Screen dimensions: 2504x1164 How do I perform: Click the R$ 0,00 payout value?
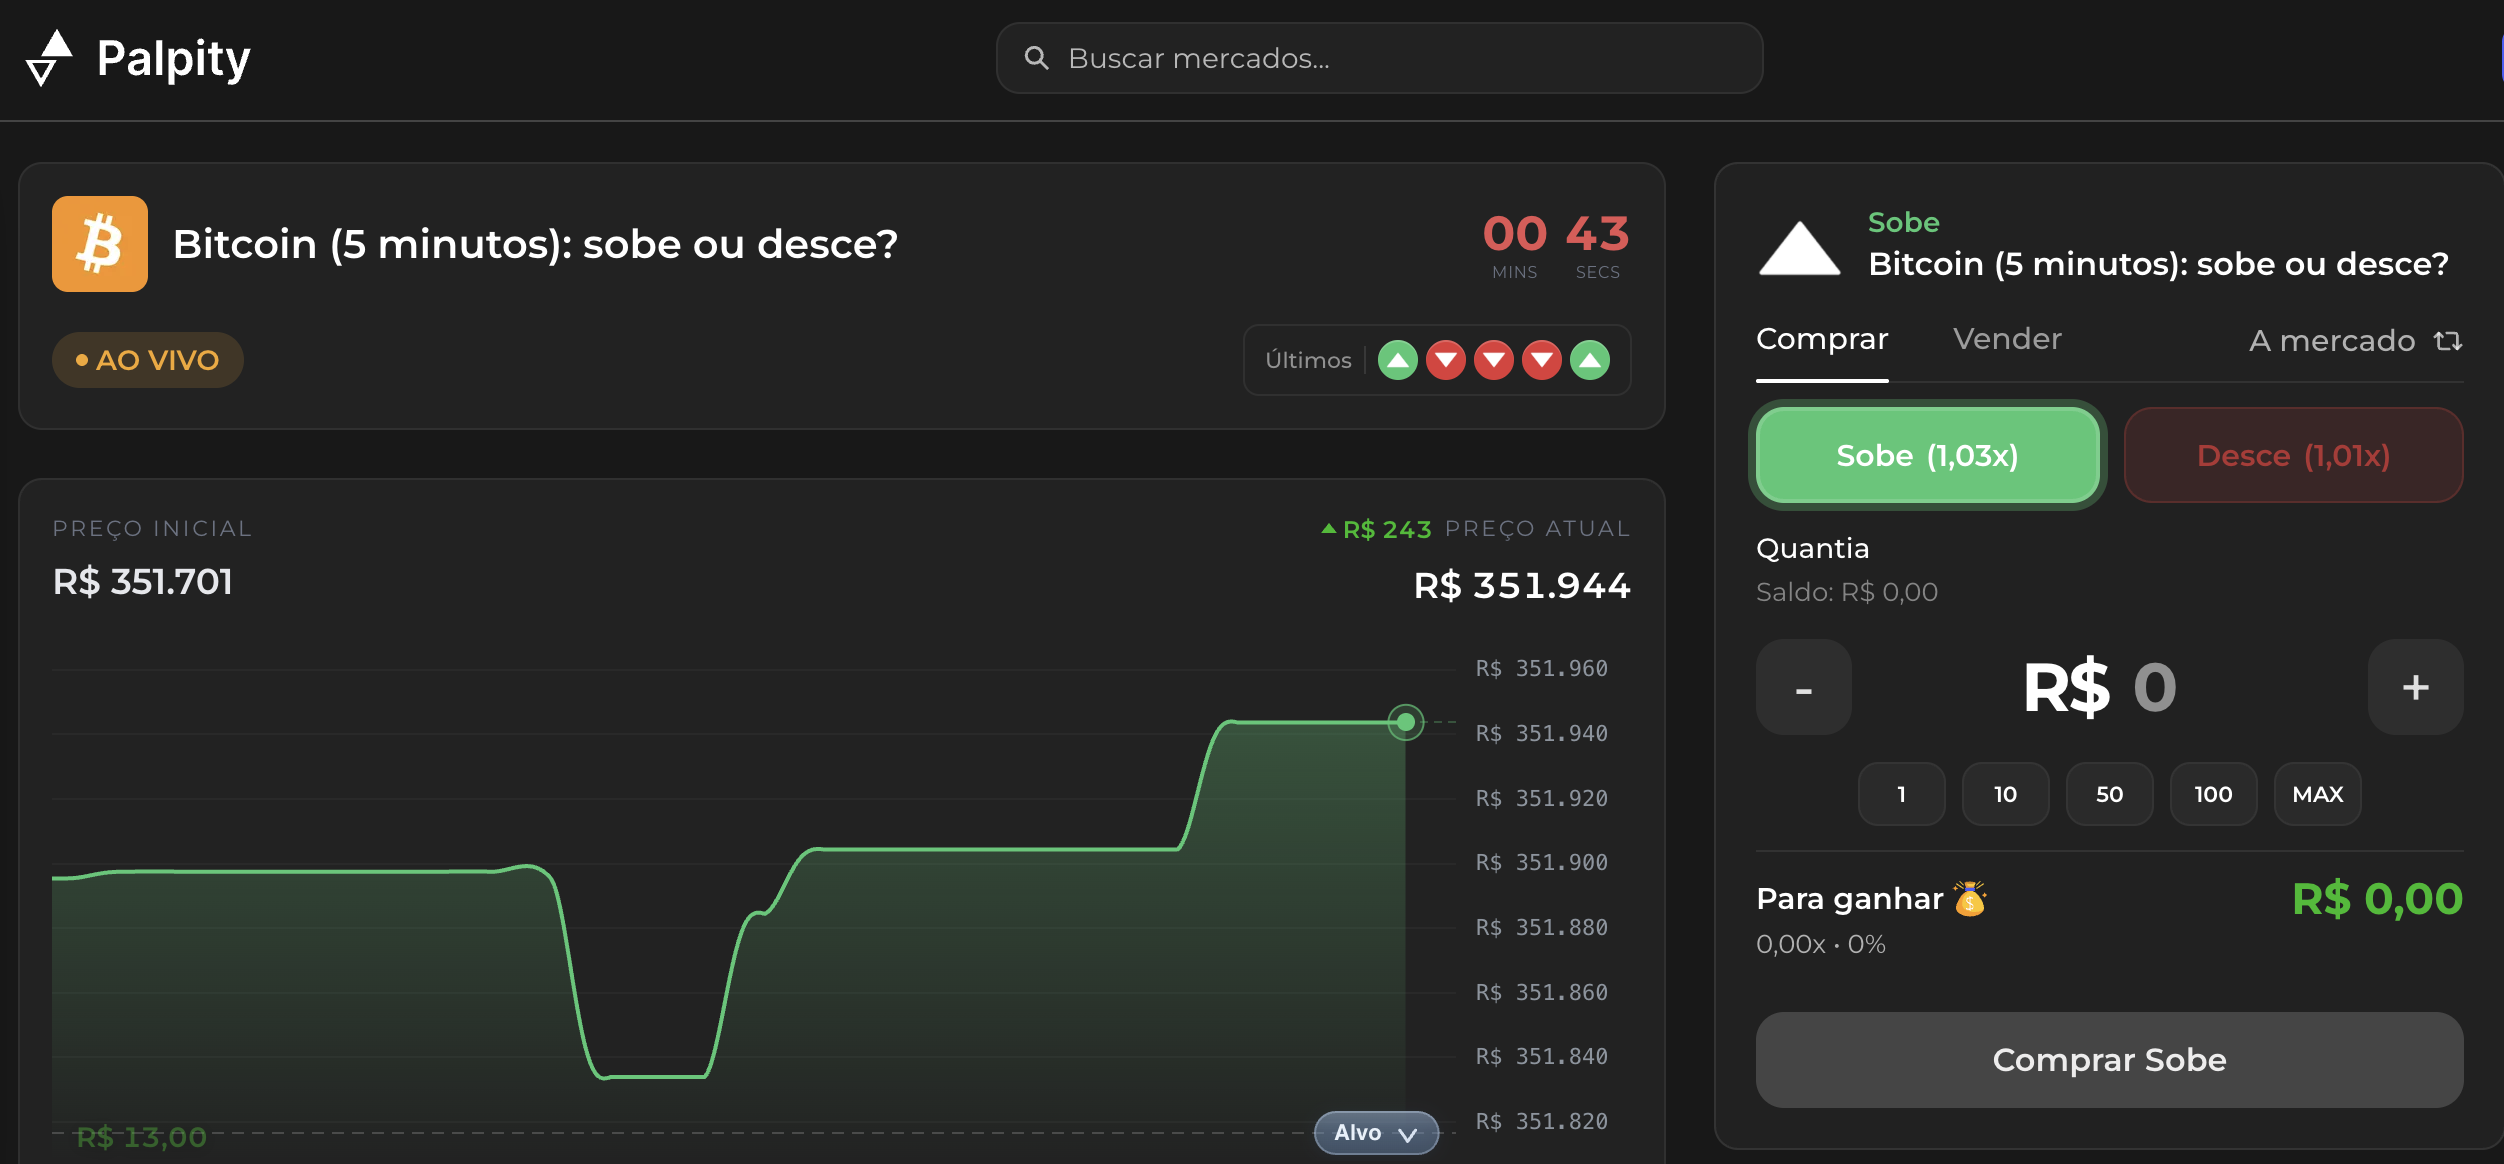coord(2377,899)
